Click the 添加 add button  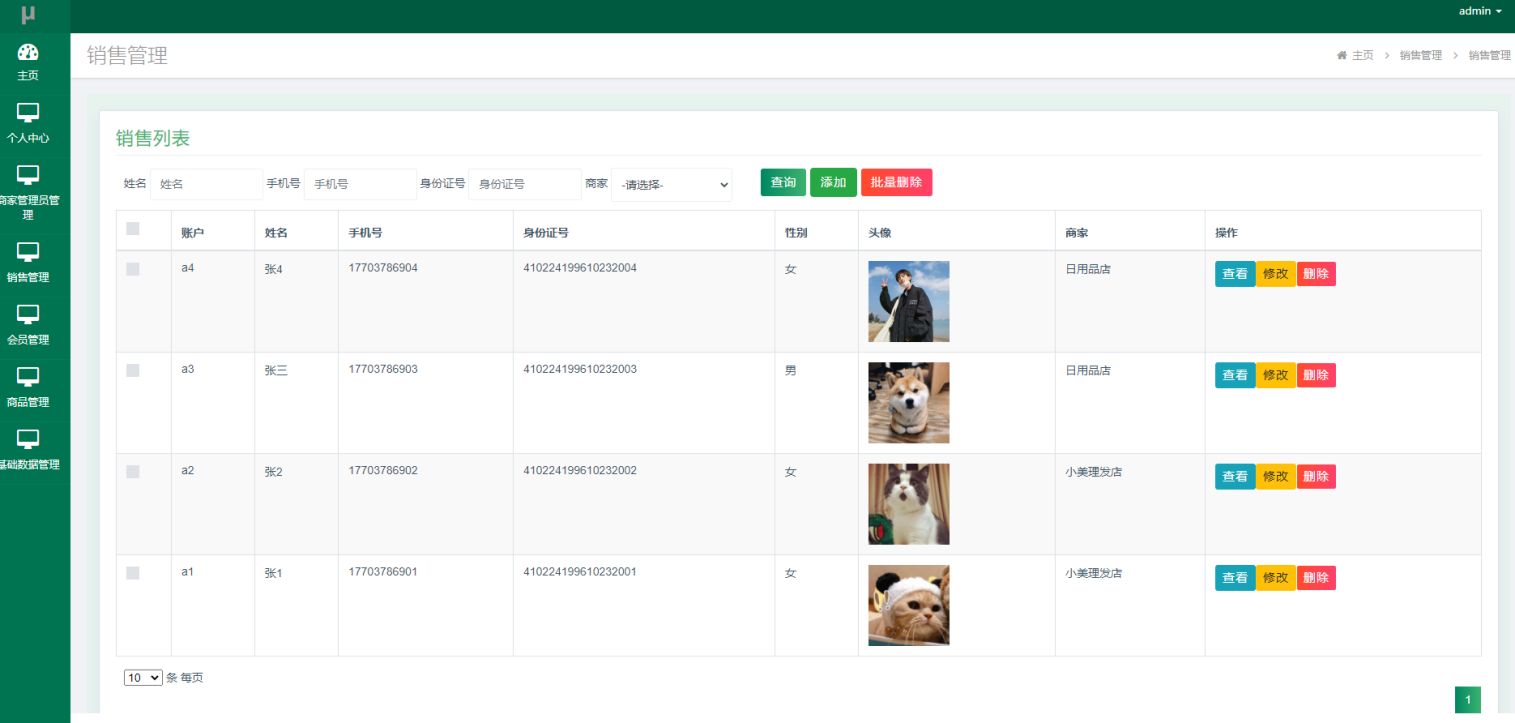click(833, 182)
